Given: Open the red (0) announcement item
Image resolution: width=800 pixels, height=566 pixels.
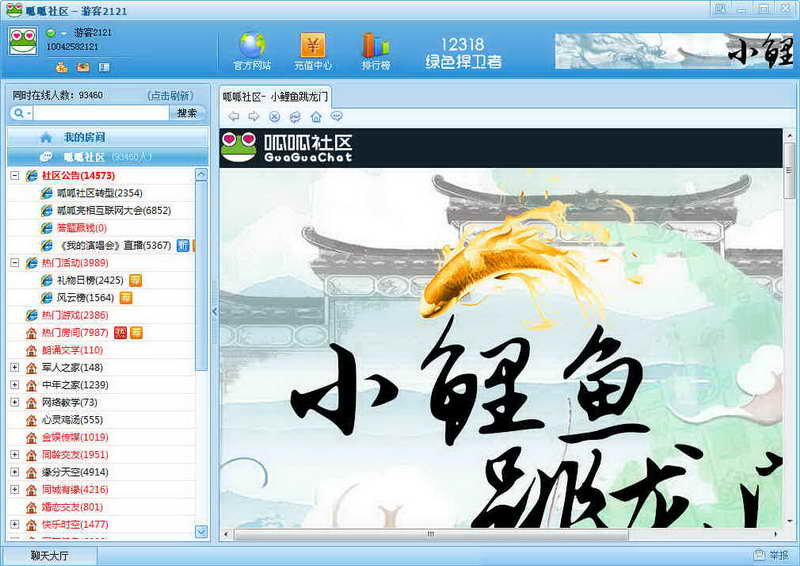Looking at the screenshot, I should click(x=82, y=228).
